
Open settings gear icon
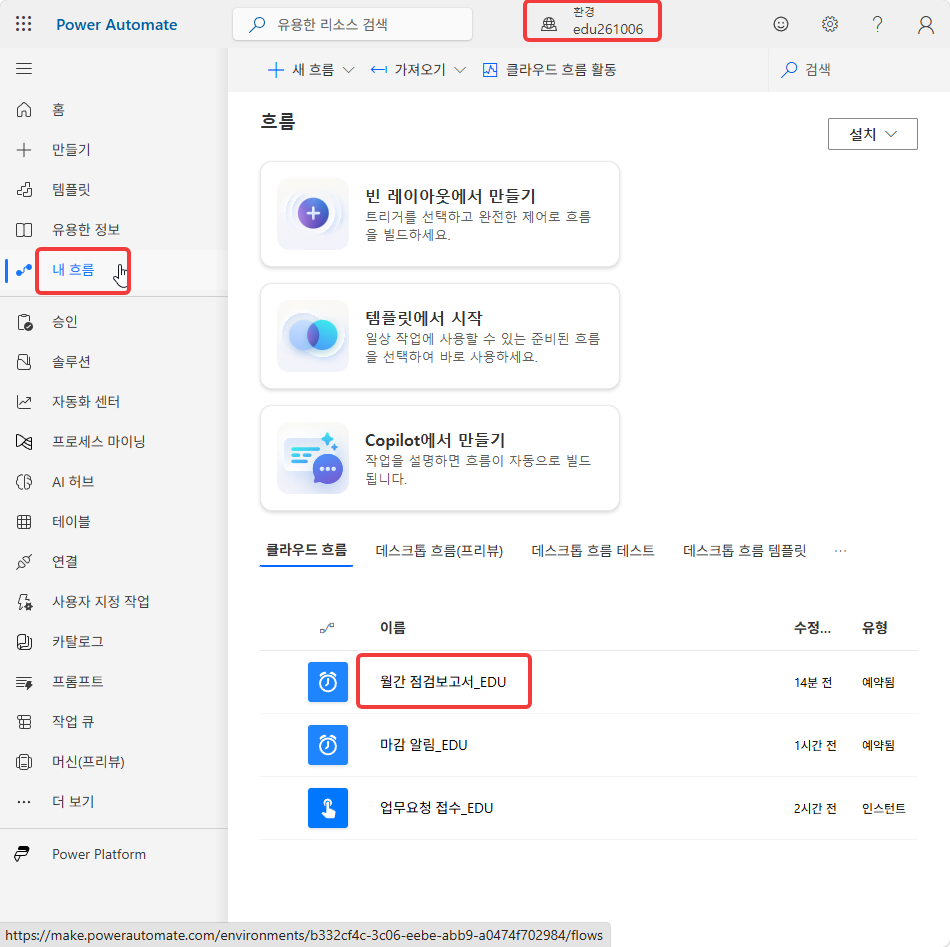point(829,24)
